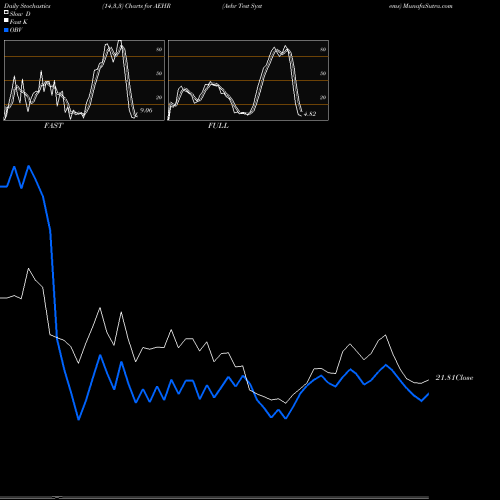Click the '(14,3,3) Charts for AEHR' heading
The image size is (500, 500).
tap(136, 6)
